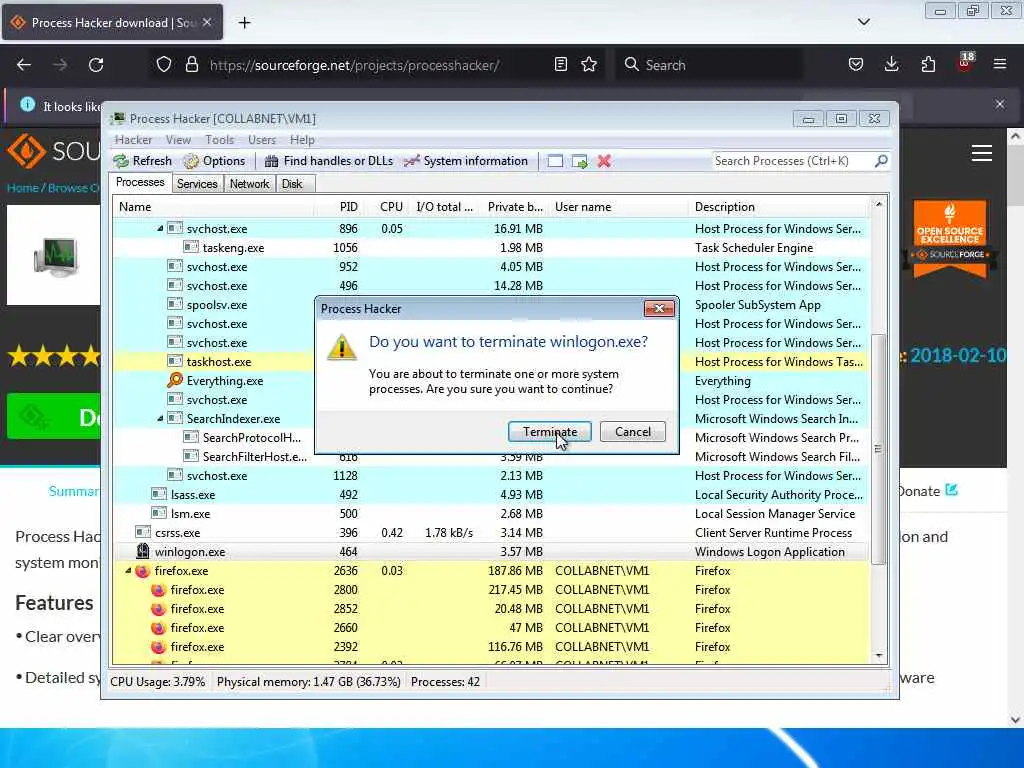The width and height of the screenshot is (1024, 768).
Task: Sort by Private bytes column header
Action: pyautogui.click(x=515, y=207)
